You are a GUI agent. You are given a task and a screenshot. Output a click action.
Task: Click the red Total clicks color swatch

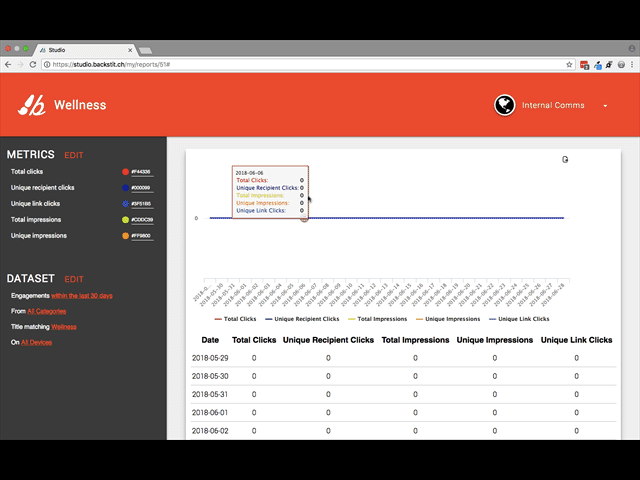click(125, 172)
